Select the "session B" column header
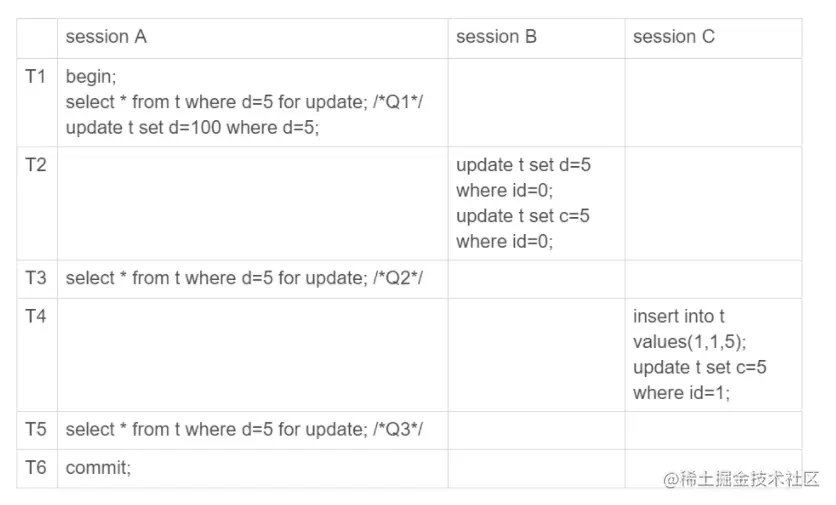Image resolution: width=836 pixels, height=505 pixels. tap(496, 37)
